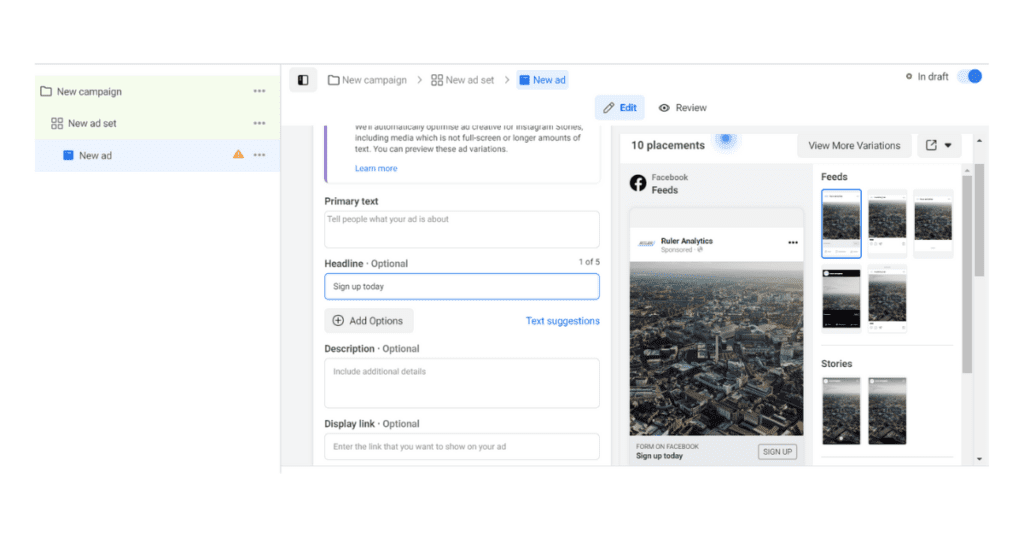Select the first Stories placement thumbnail
Screen dimensions: 1024x536
coord(841,411)
